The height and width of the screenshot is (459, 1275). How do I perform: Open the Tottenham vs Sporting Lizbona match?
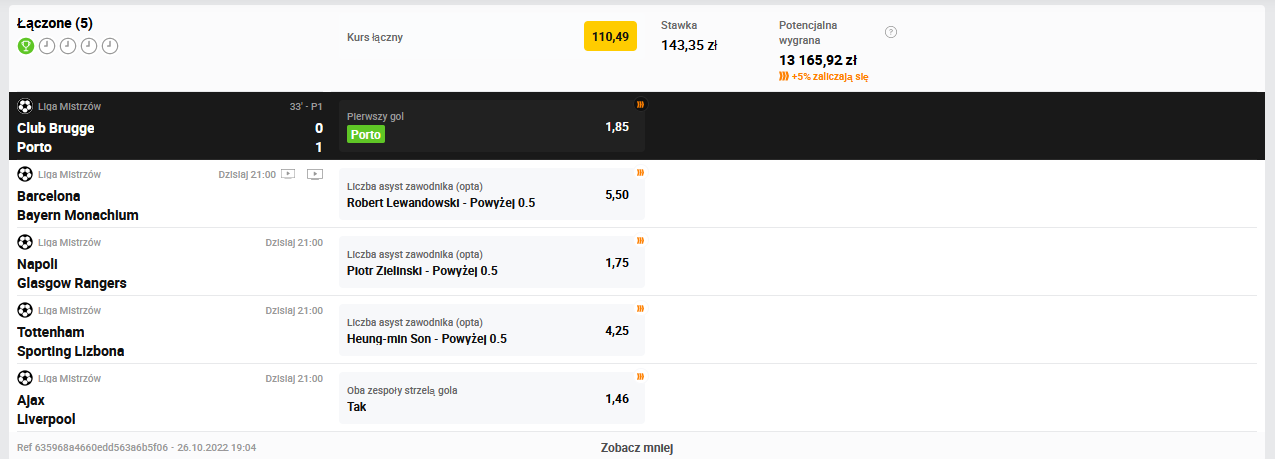tap(170, 330)
